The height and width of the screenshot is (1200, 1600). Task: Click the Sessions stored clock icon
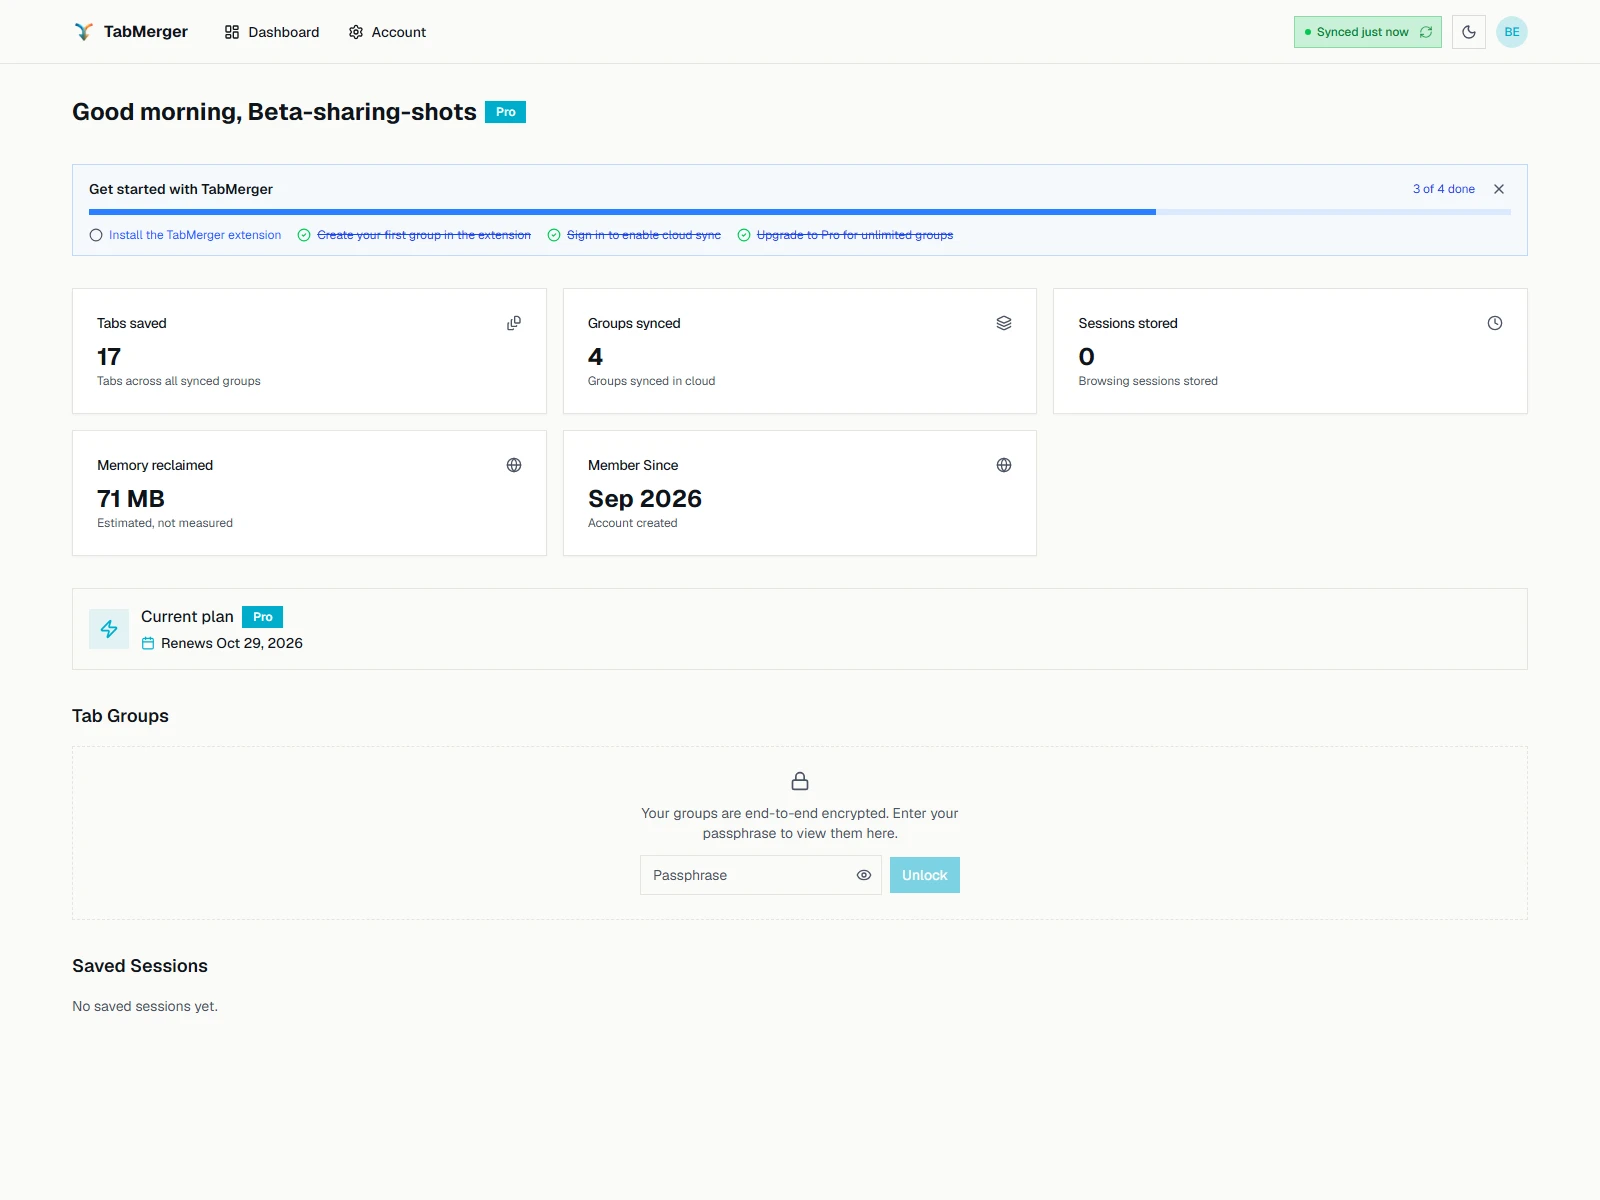point(1495,323)
